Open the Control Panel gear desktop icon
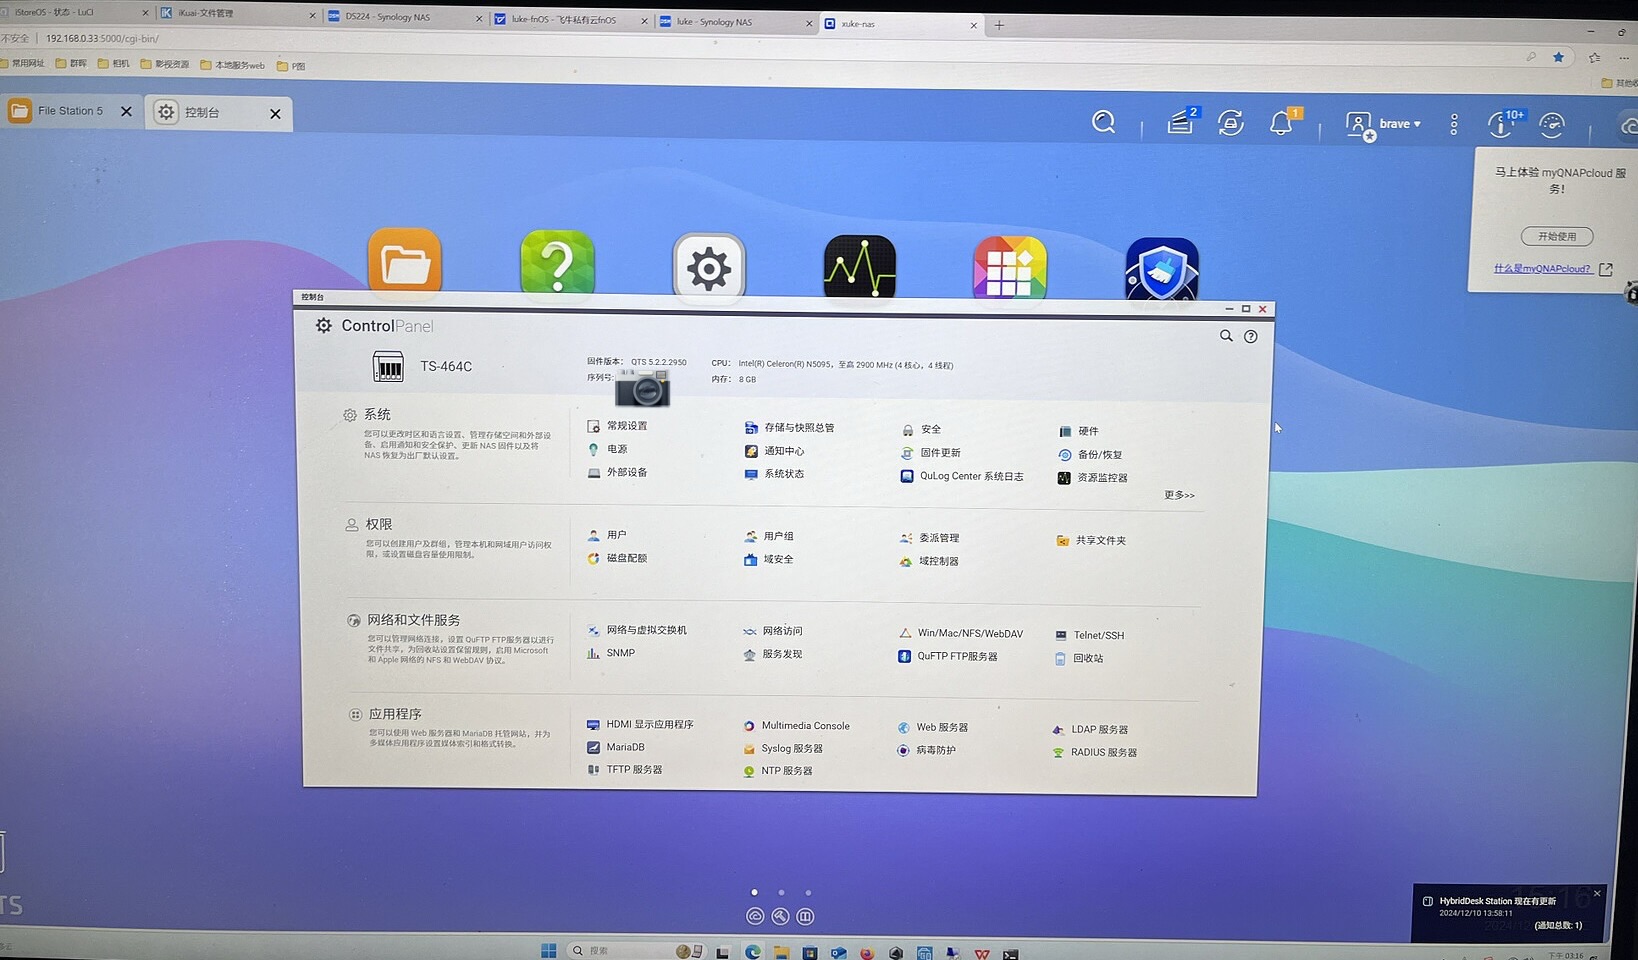 click(709, 268)
